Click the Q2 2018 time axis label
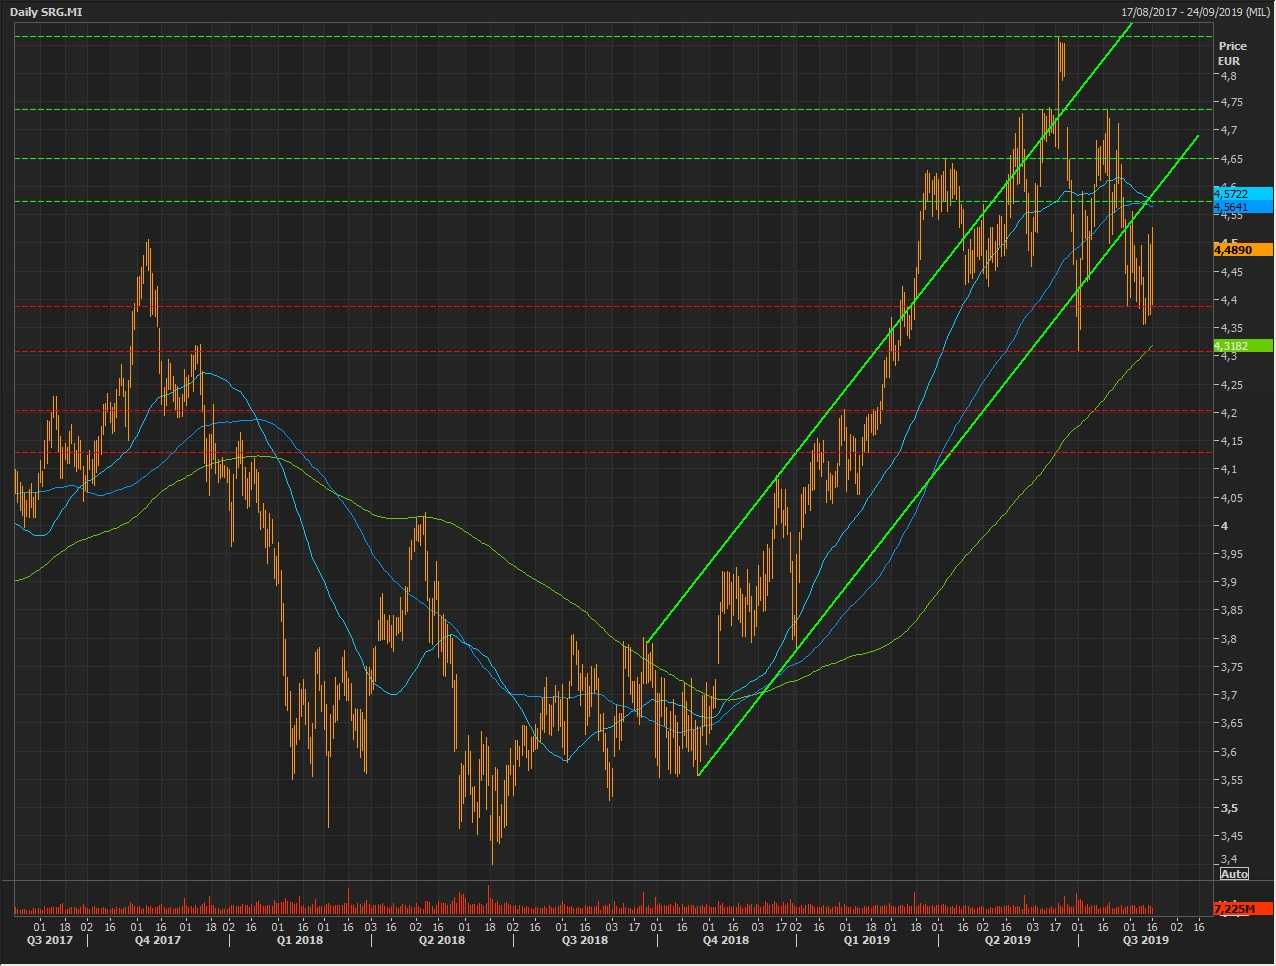1276x966 pixels. click(x=441, y=940)
